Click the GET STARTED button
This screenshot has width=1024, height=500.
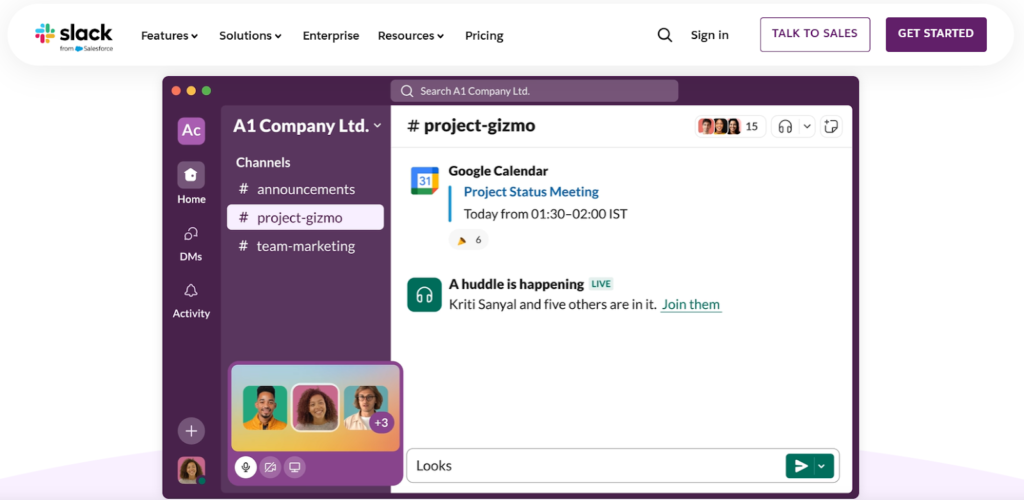pyautogui.click(x=936, y=35)
